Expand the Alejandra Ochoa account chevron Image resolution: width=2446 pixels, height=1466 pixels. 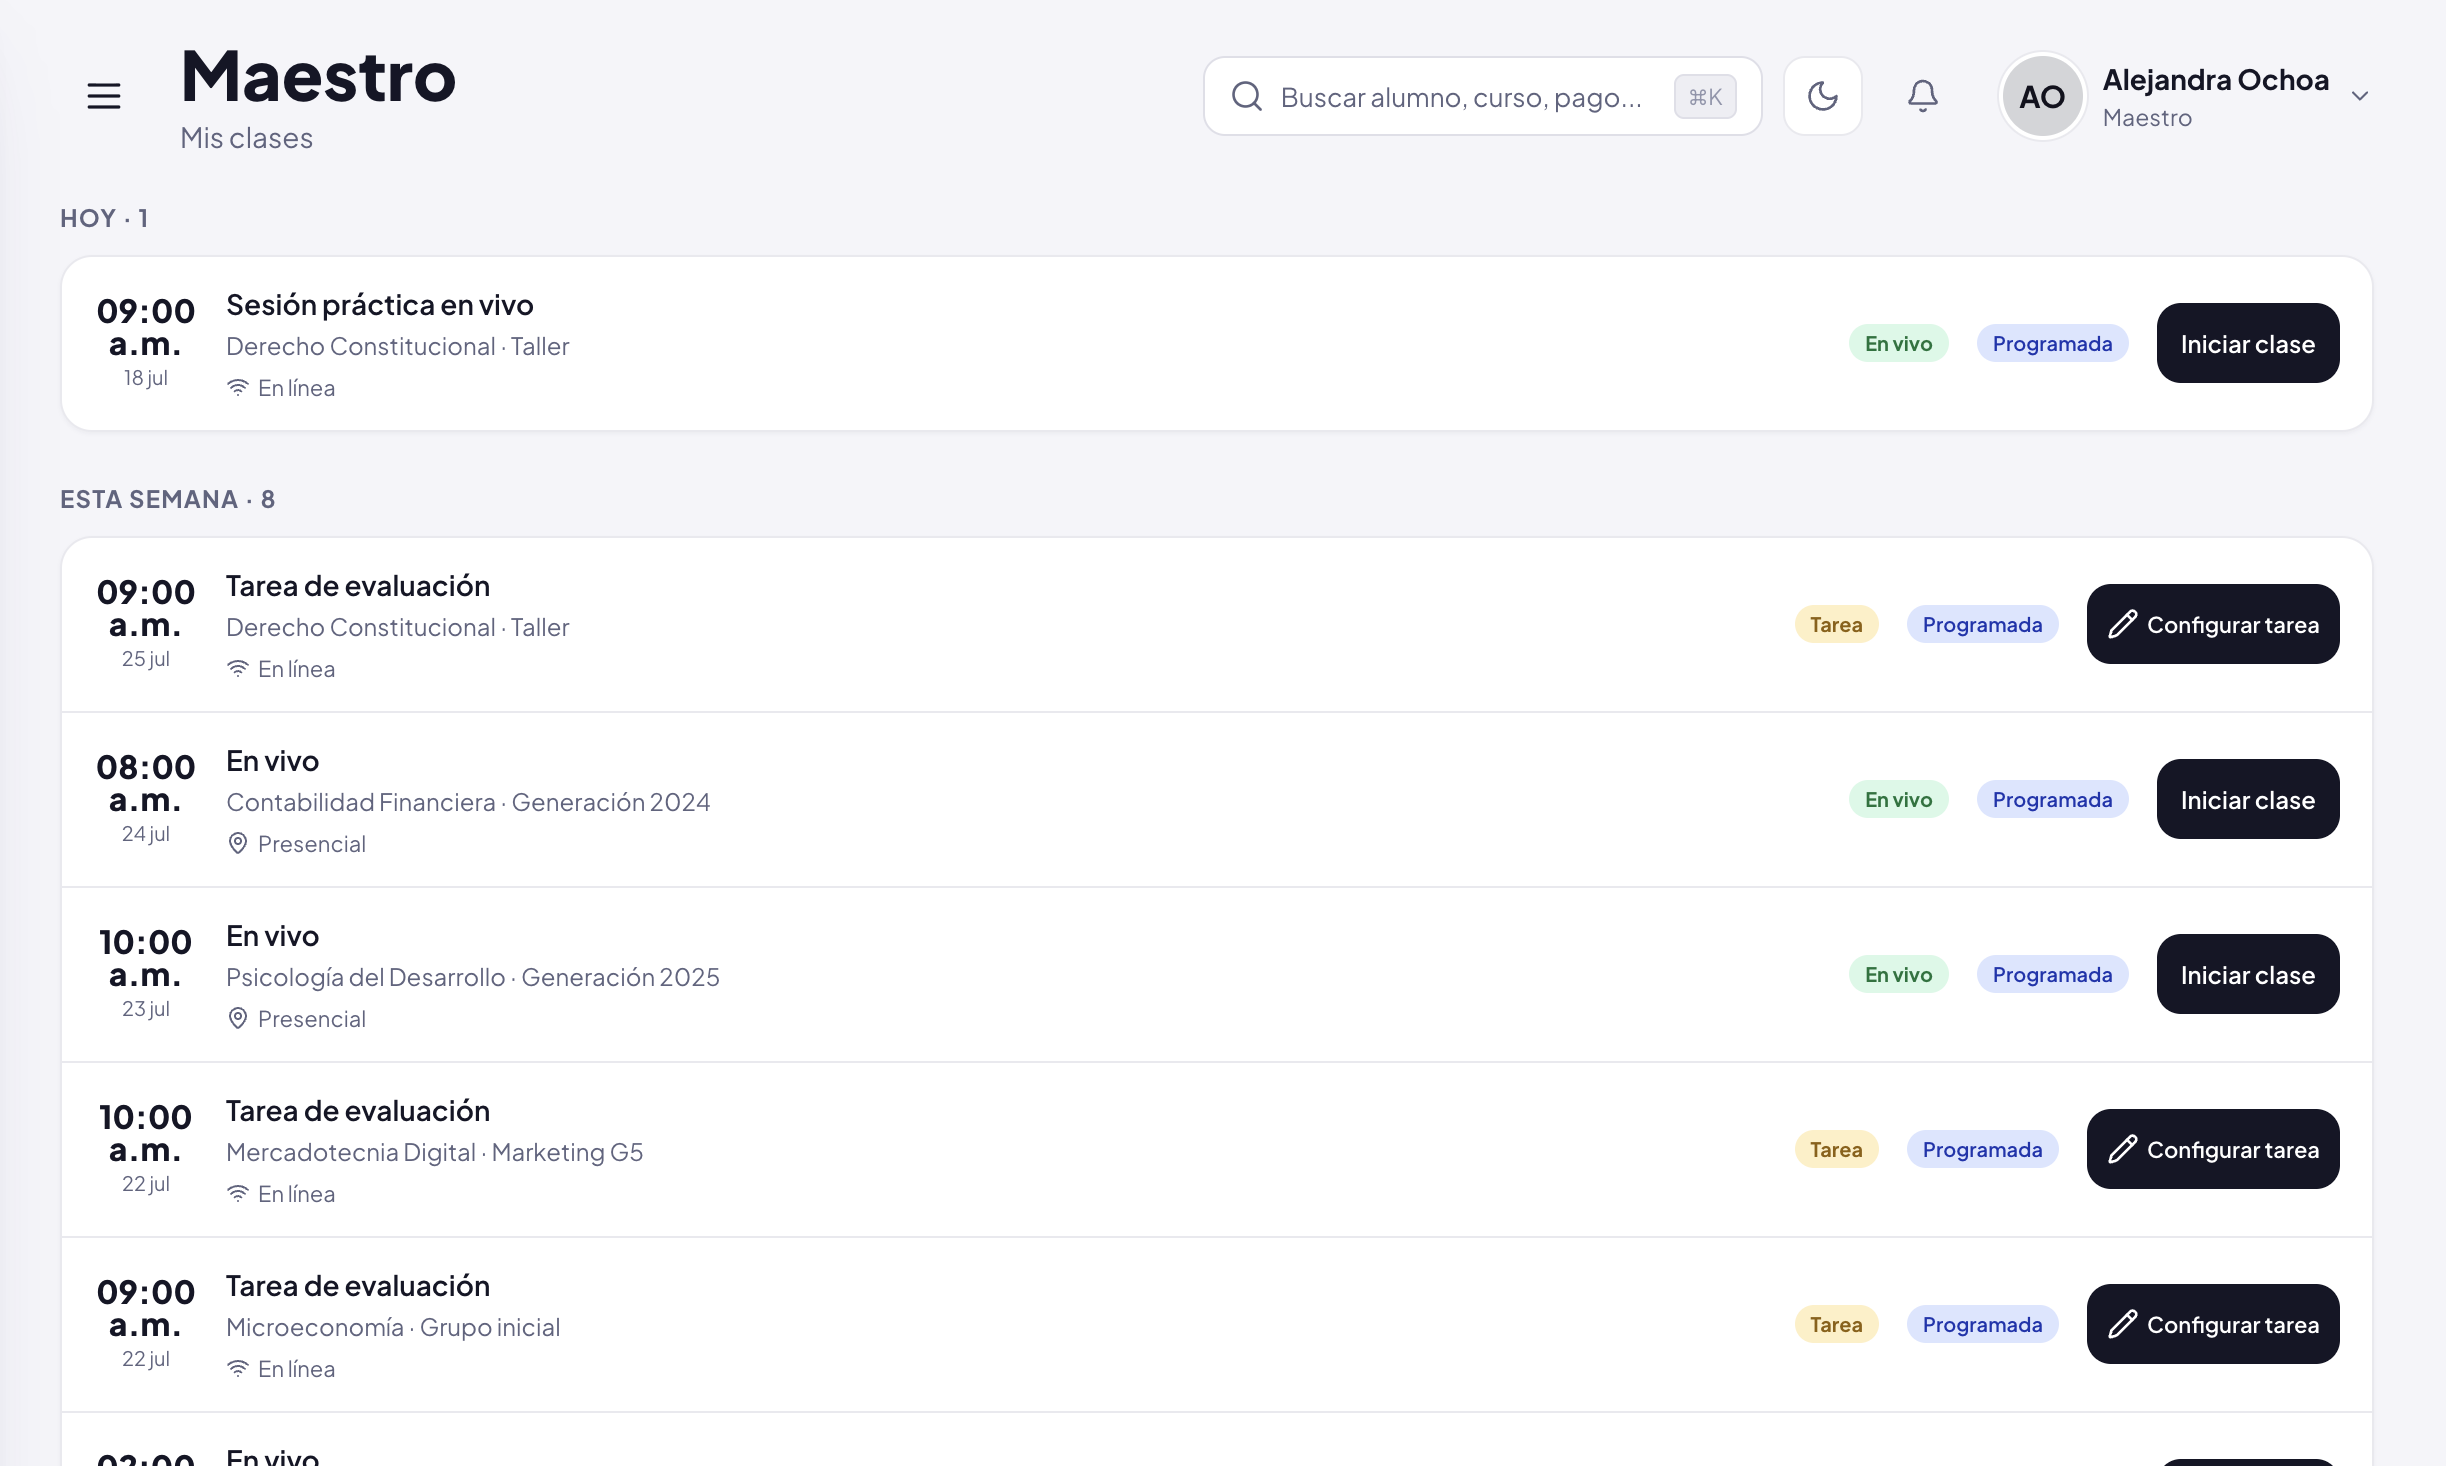[x=2360, y=96]
